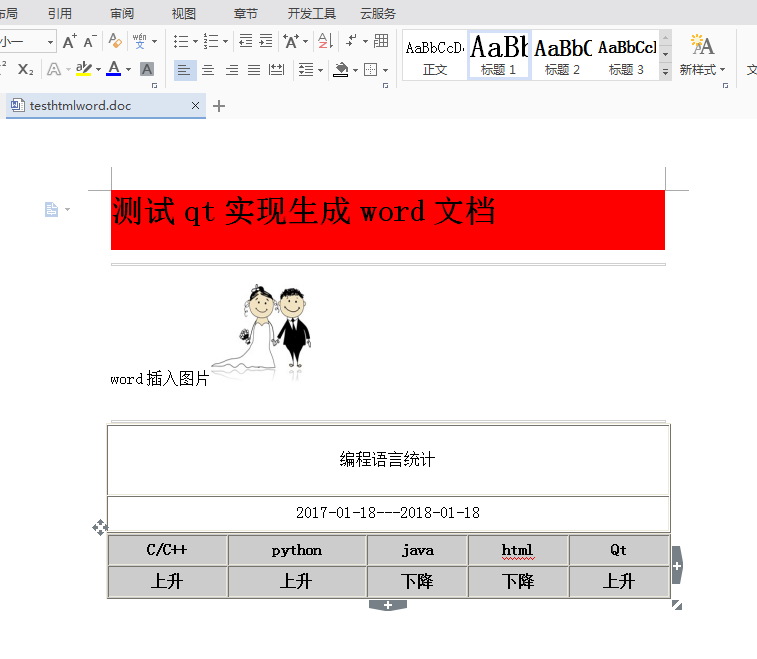This screenshot has width=757, height=659.
Task: Expand the font color dropdown arrow
Action: [x=128, y=70]
